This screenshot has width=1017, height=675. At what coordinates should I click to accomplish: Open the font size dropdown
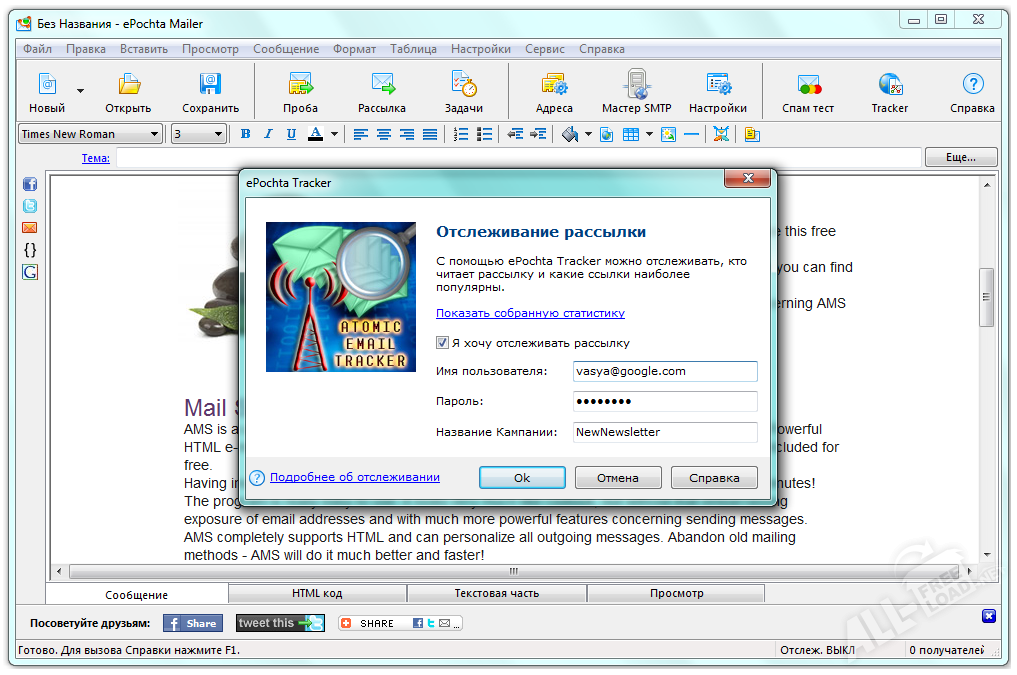219,134
